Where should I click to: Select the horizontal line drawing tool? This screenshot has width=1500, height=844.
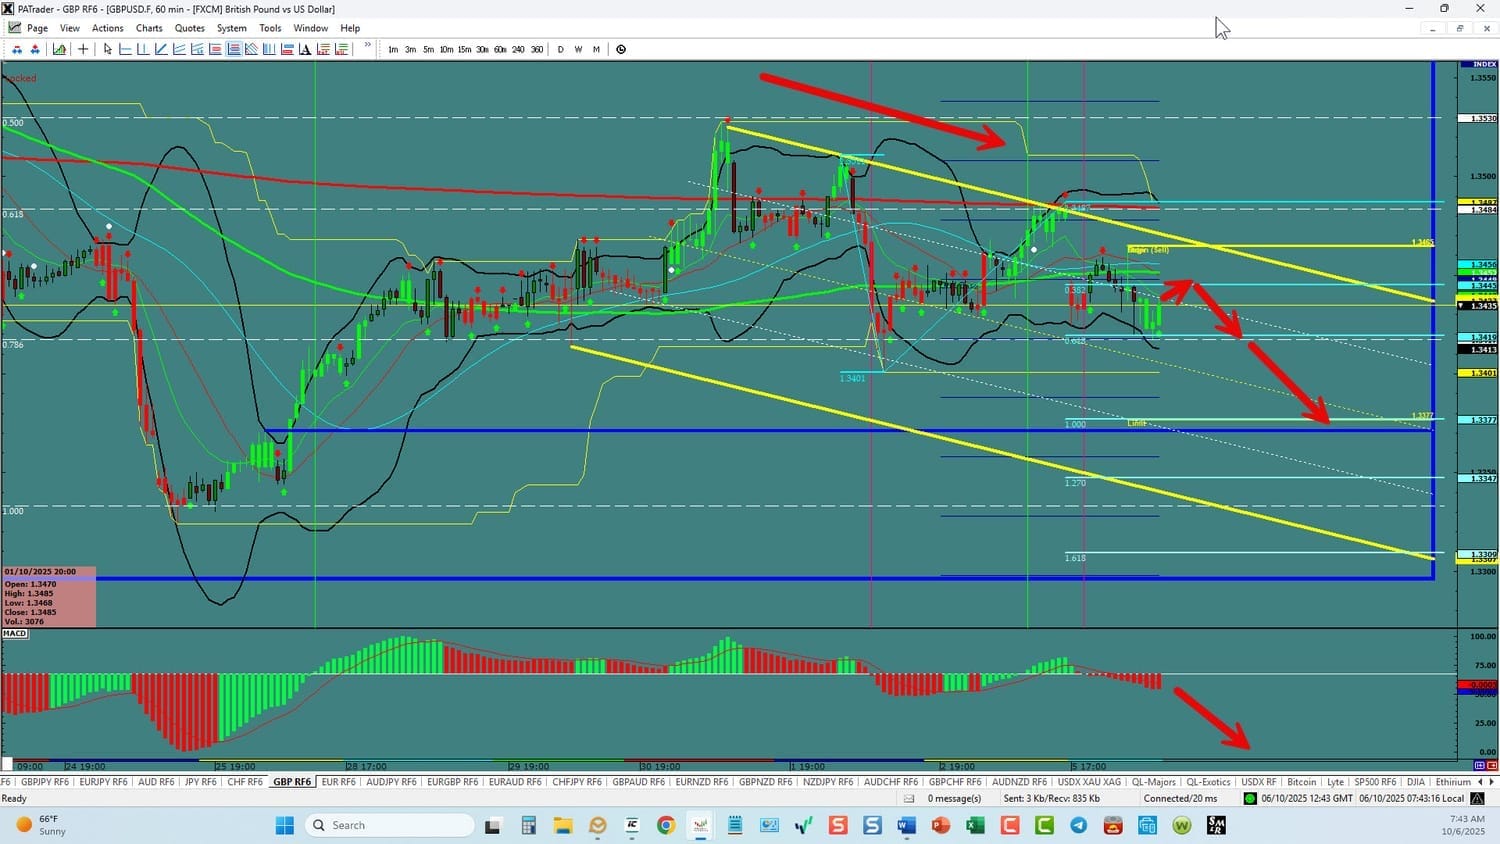pyautogui.click(x=125, y=49)
